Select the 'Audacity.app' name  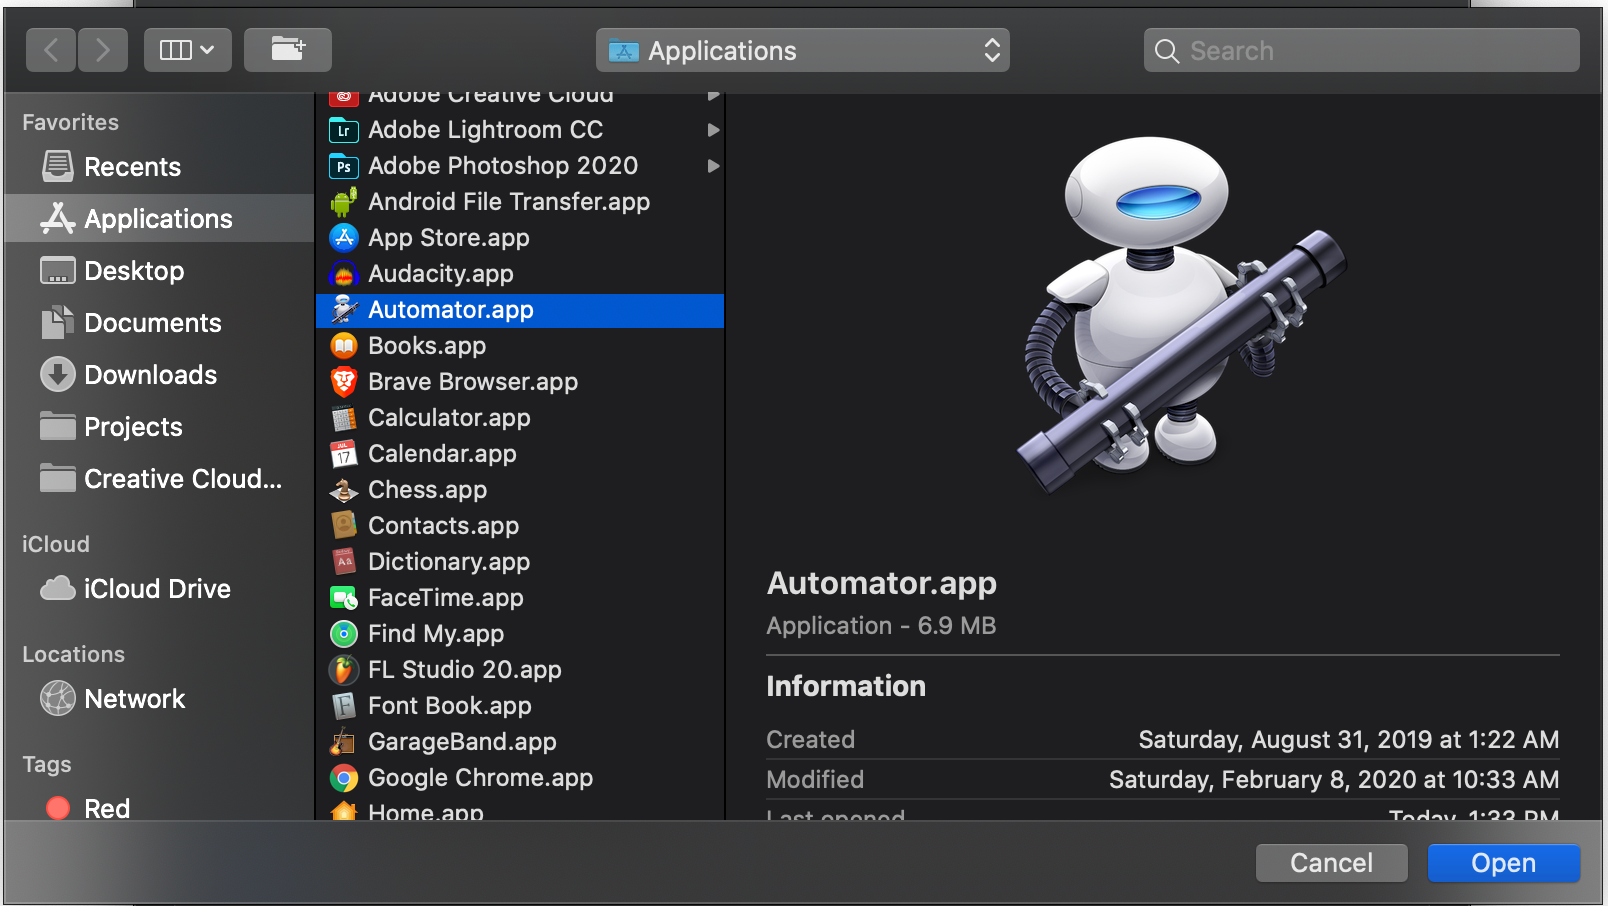click(x=441, y=274)
